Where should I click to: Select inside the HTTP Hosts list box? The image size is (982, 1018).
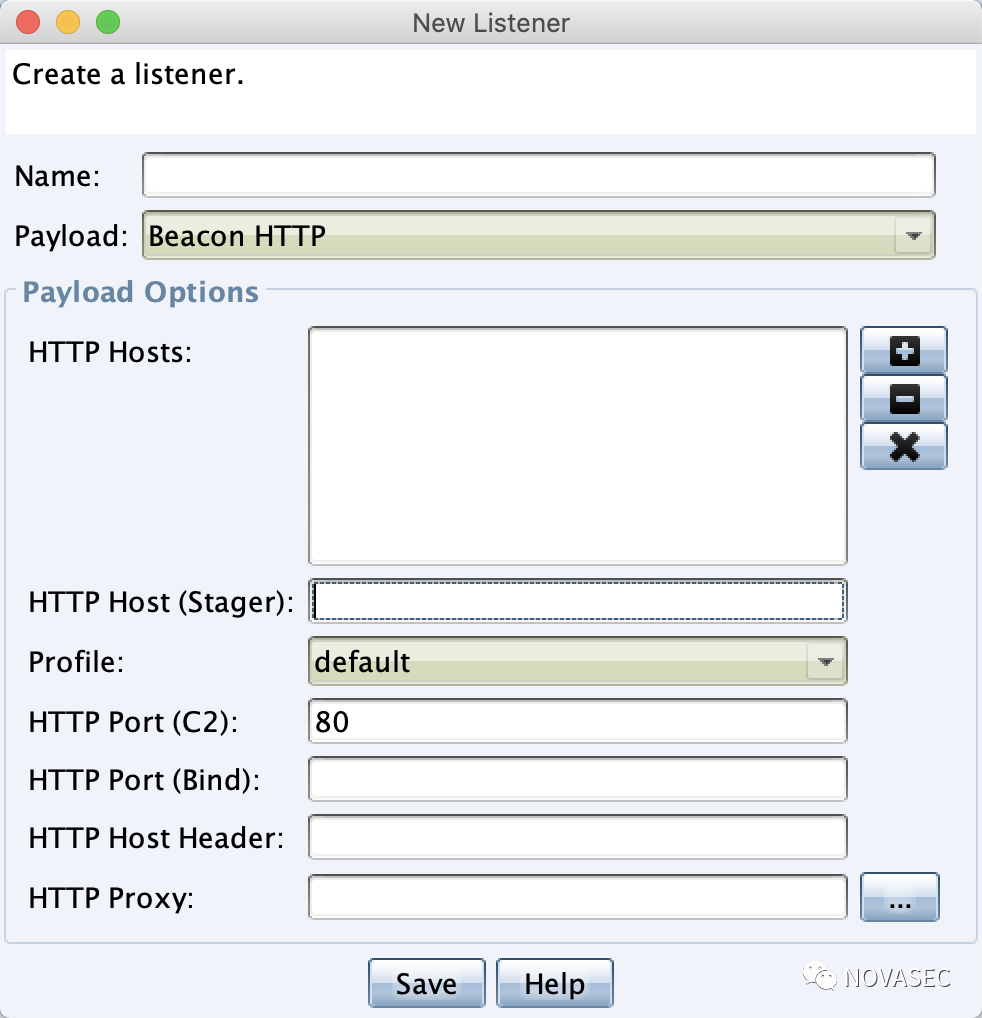click(578, 445)
